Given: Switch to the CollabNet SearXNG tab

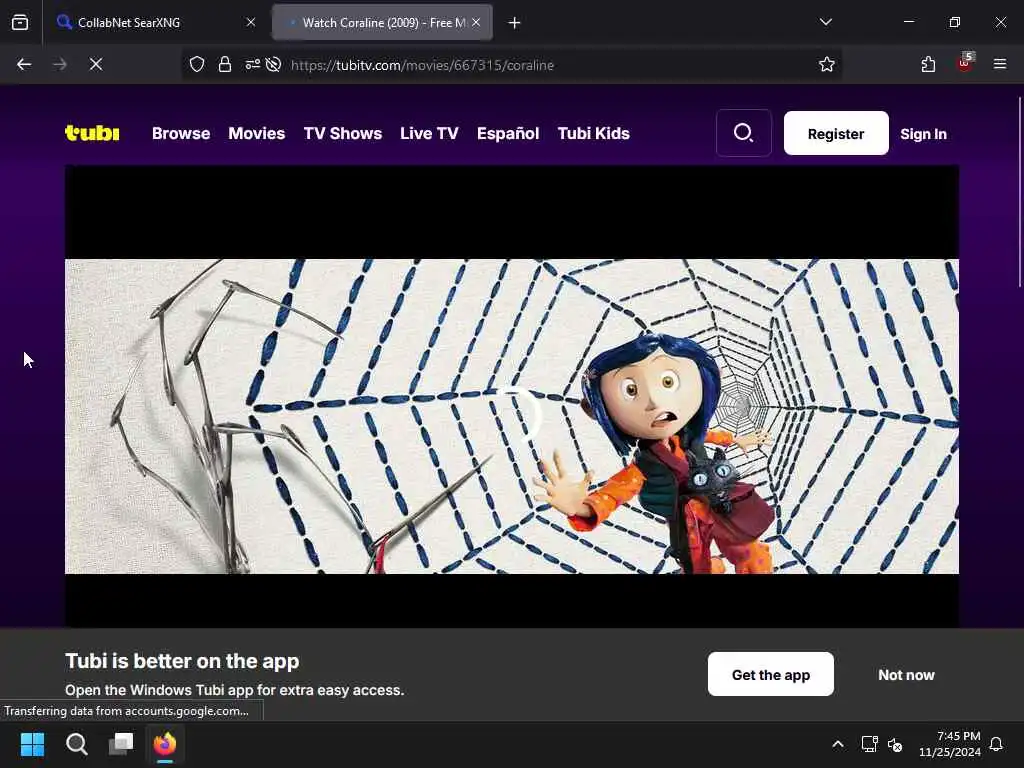Looking at the screenshot, I should [x=157, y=22].
